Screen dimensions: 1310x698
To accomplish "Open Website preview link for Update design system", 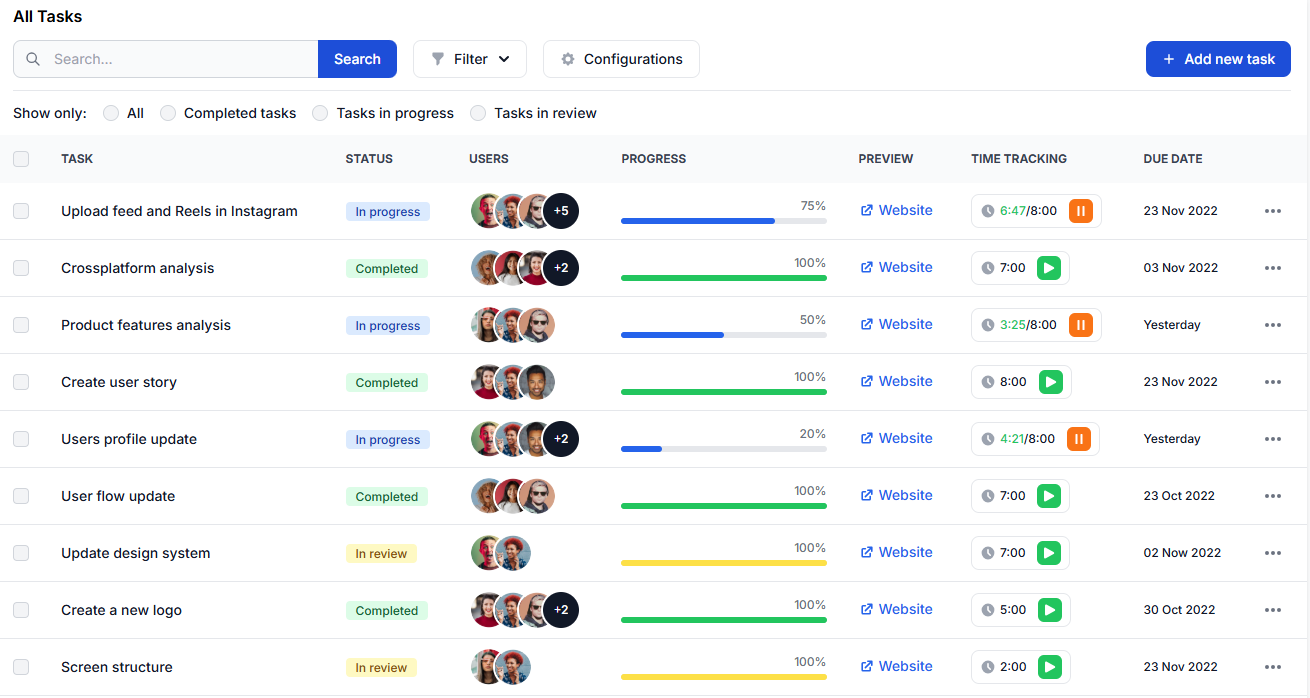I will 896,553.
